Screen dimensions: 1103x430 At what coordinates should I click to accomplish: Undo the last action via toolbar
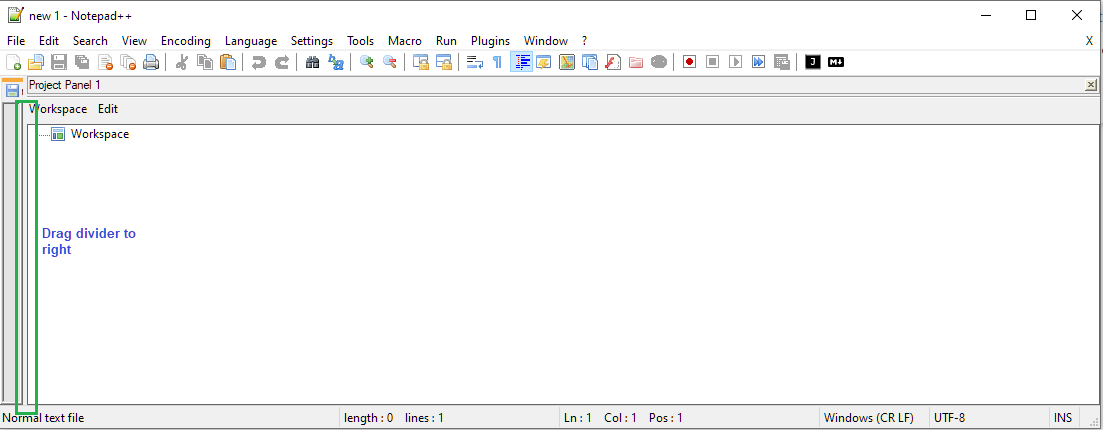click(x=259, y=62)
